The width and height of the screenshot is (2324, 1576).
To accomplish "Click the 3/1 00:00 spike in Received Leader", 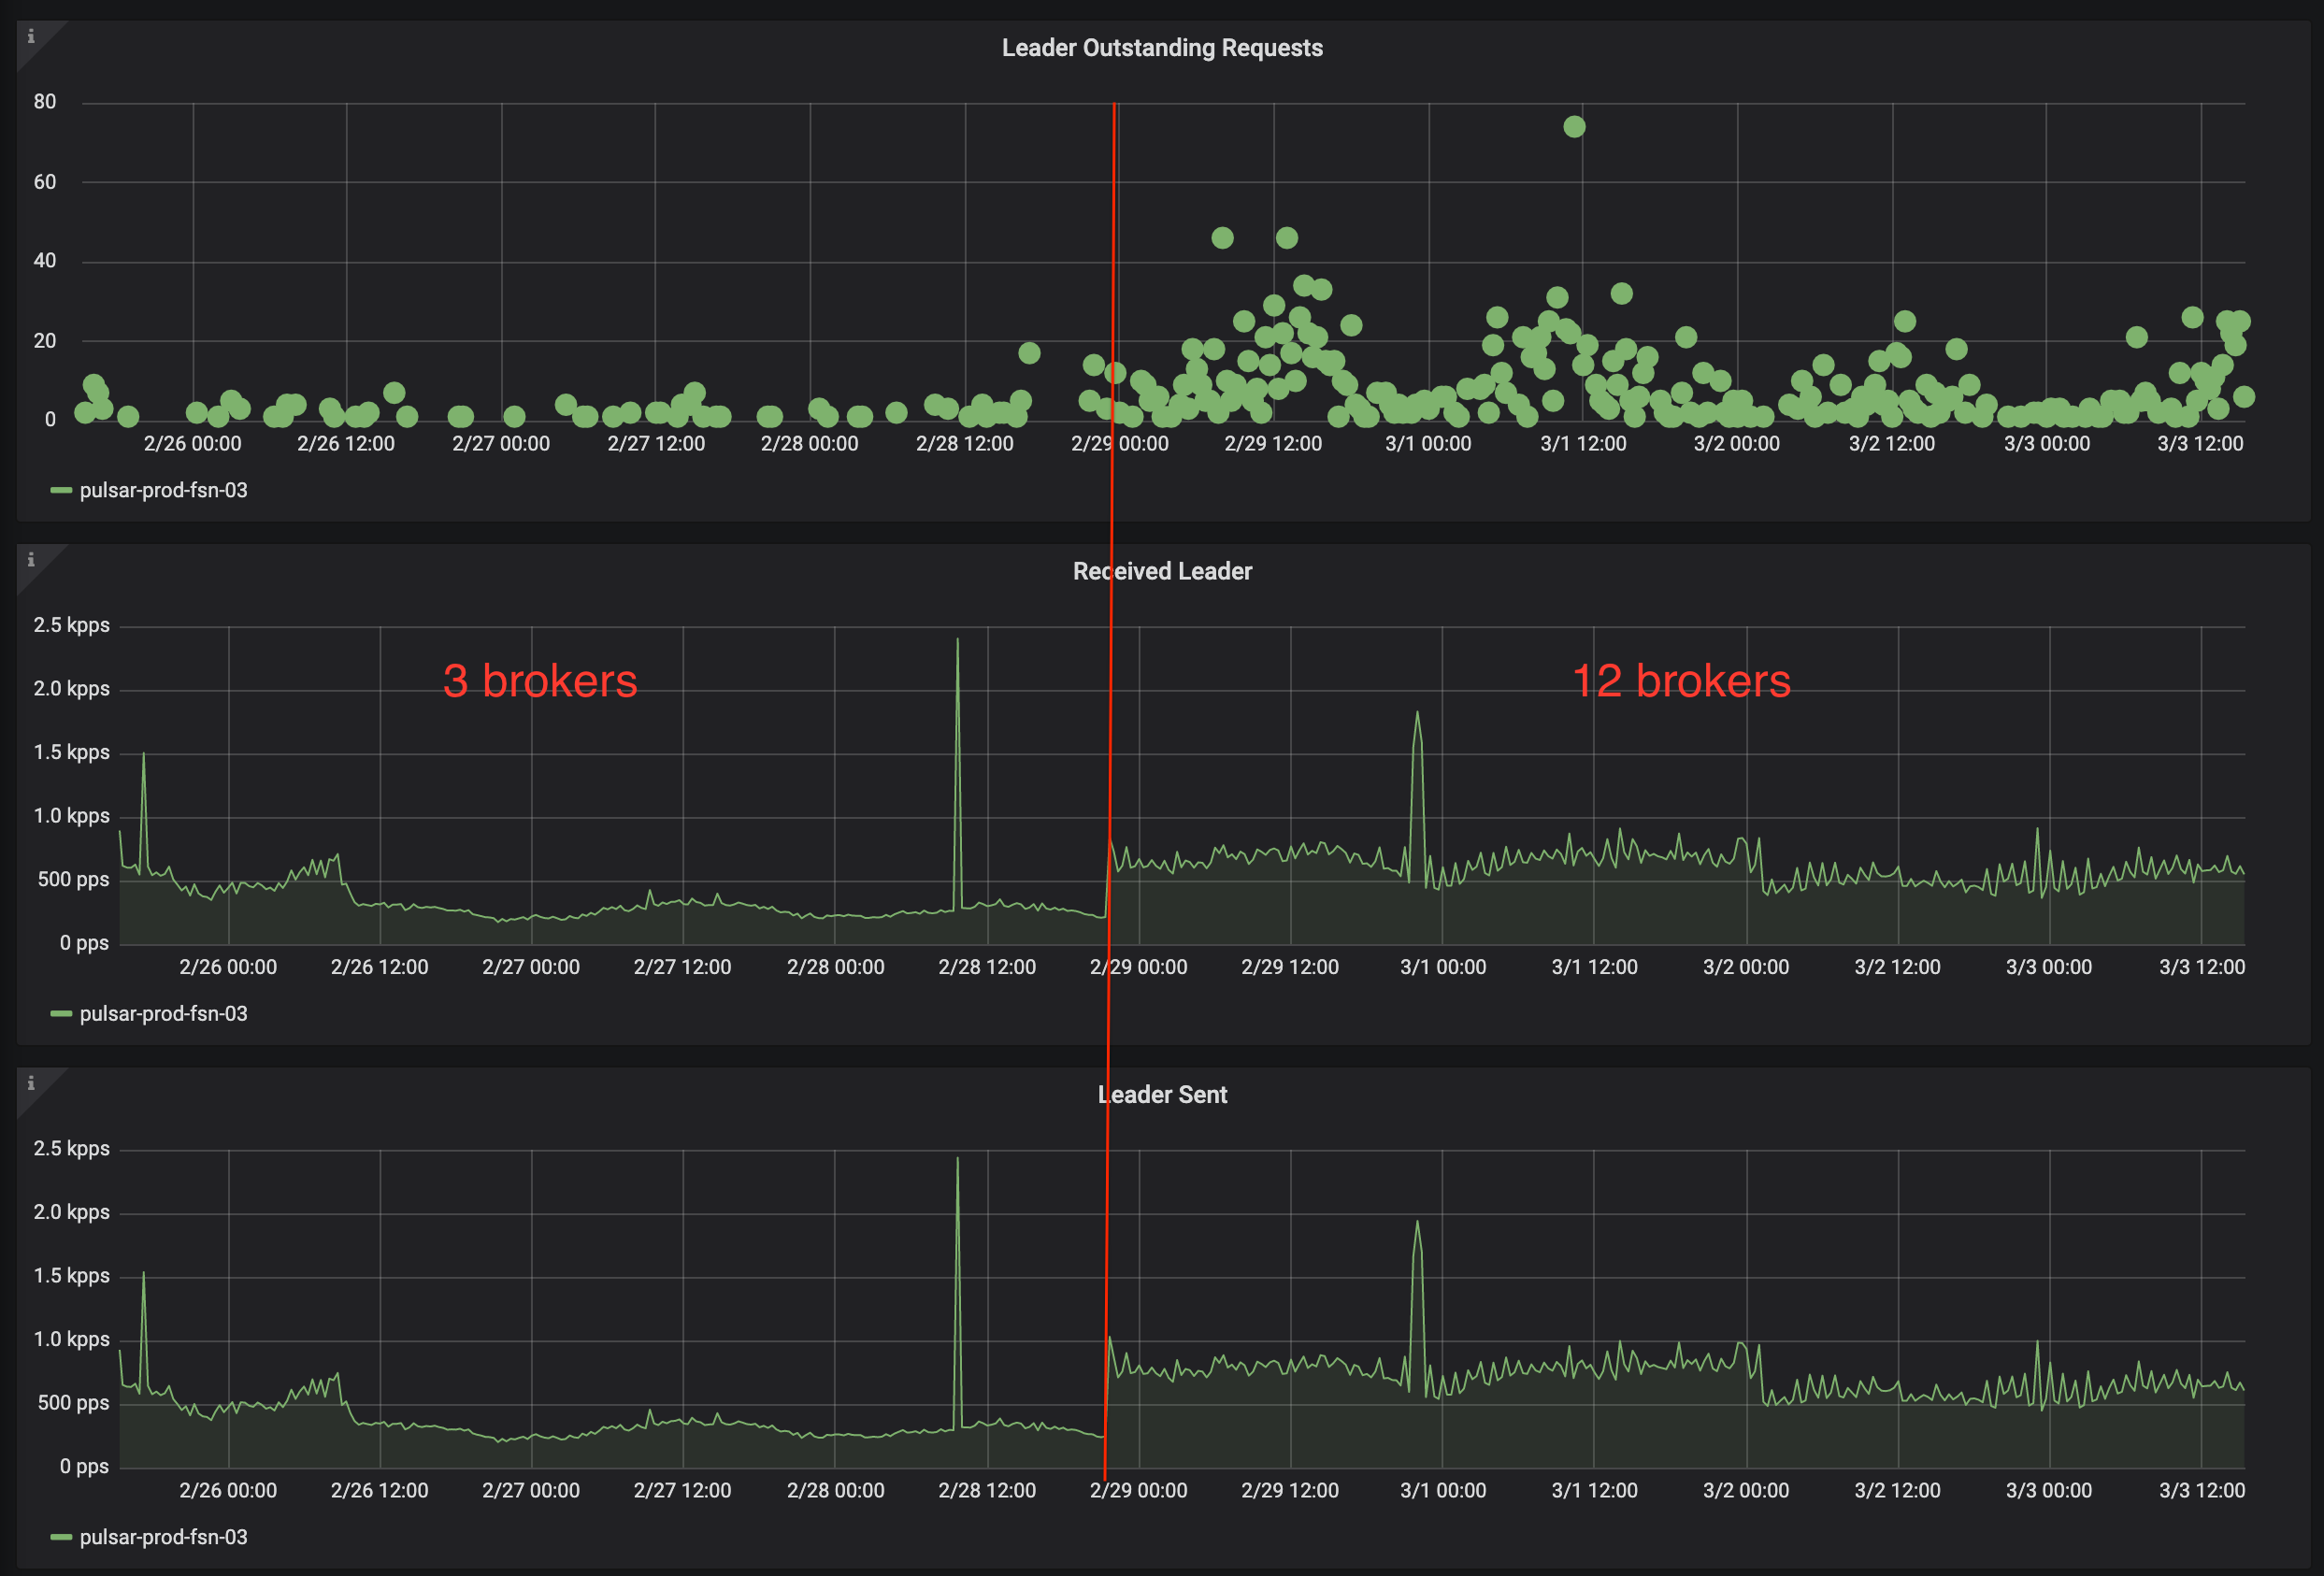I will [1417, 714].
